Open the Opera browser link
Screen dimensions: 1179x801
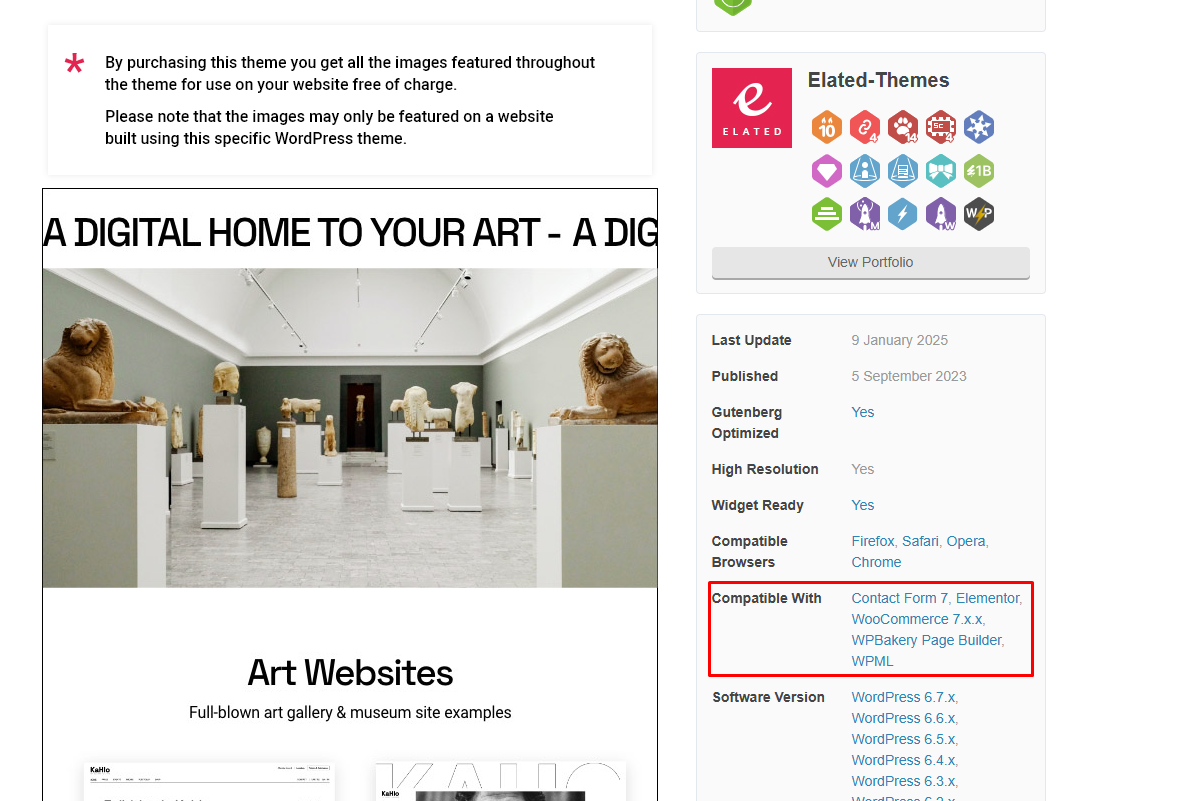pyautogui.click(x=965, y=542)
